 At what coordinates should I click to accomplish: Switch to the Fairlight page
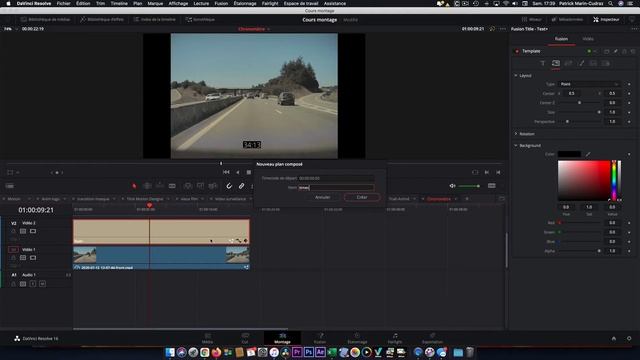[x=395, y=338]
